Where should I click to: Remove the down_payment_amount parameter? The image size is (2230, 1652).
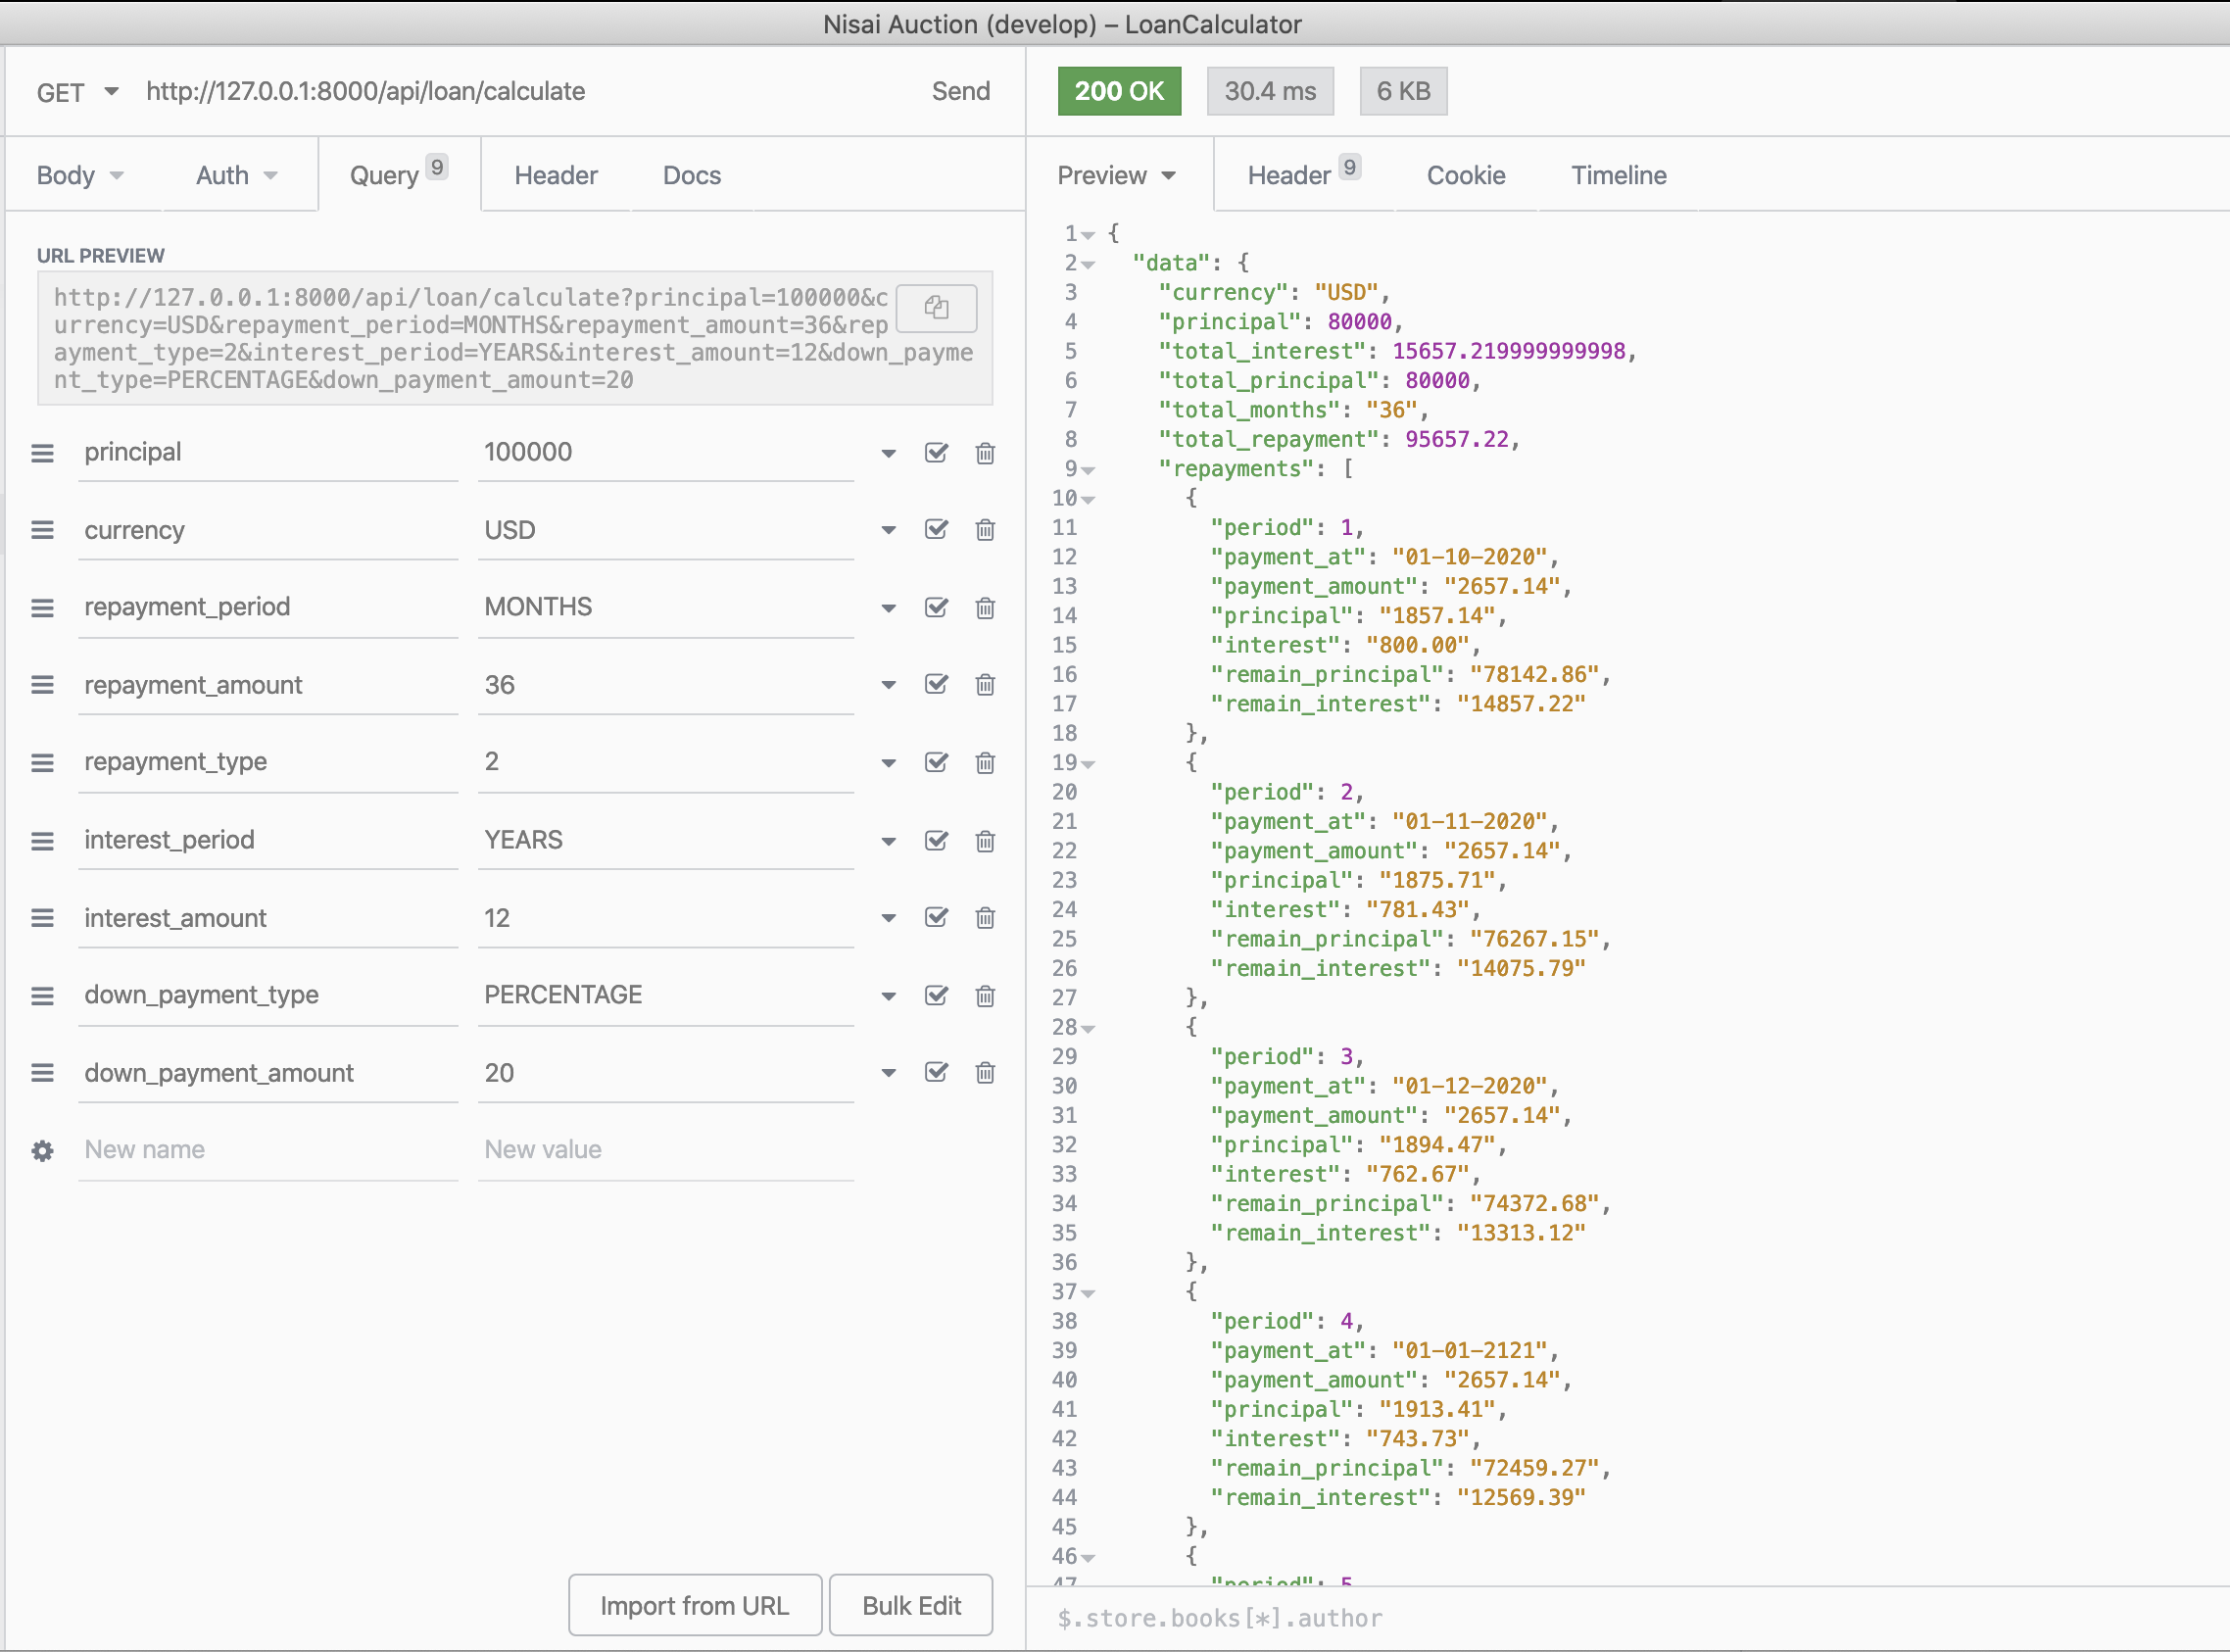point(984,1073)
